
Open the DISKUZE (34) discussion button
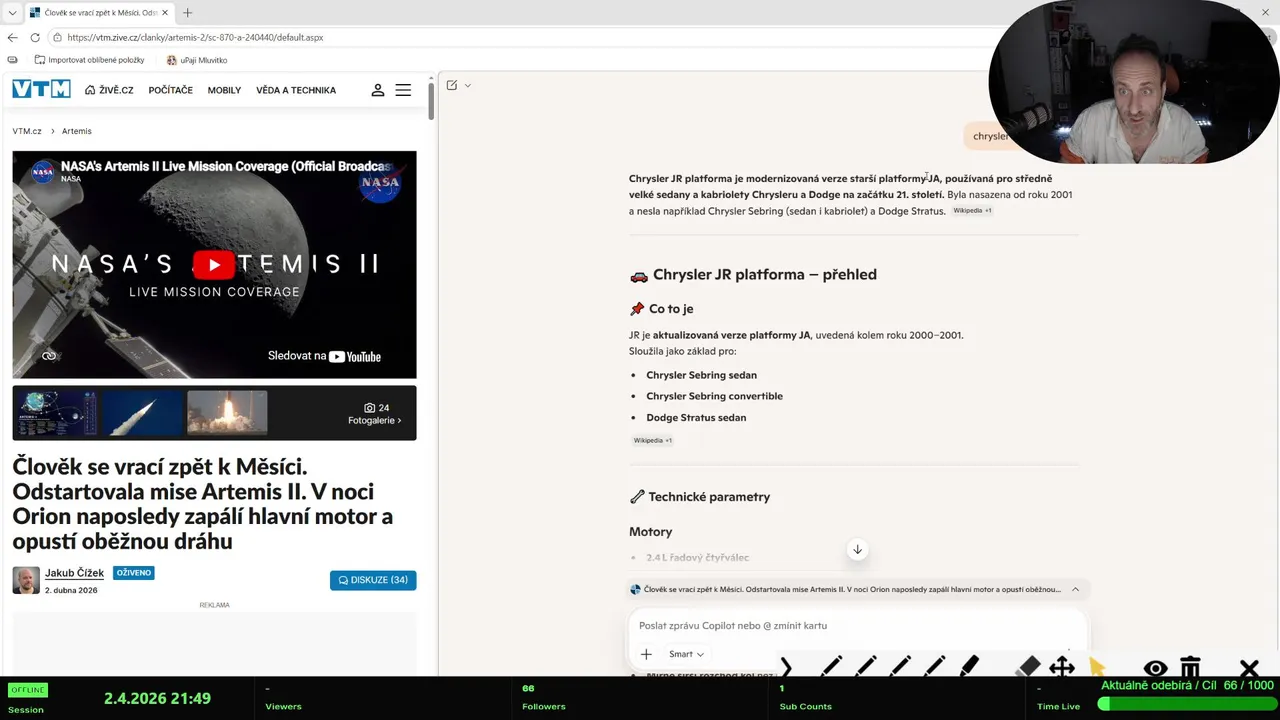(x=373, y=580)
